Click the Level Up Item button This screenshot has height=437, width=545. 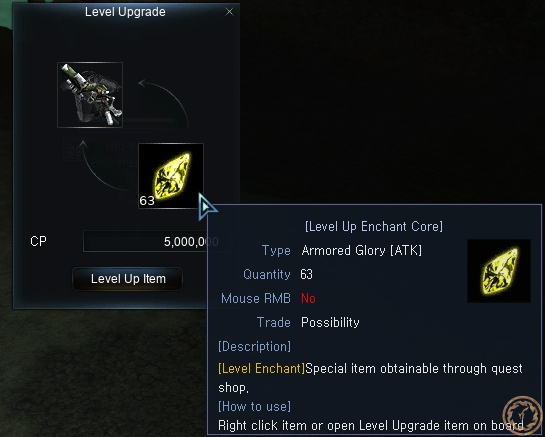tap(127, 279)
